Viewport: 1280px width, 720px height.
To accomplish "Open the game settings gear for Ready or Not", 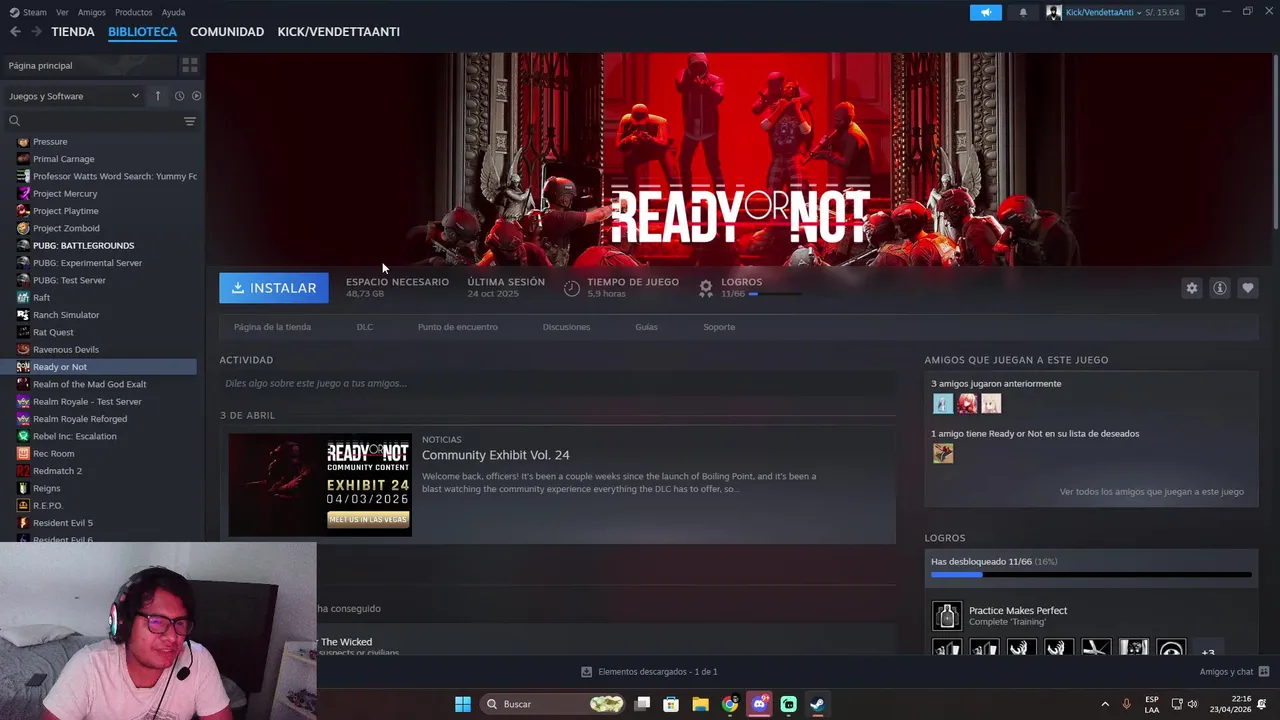I will 1192,288.
